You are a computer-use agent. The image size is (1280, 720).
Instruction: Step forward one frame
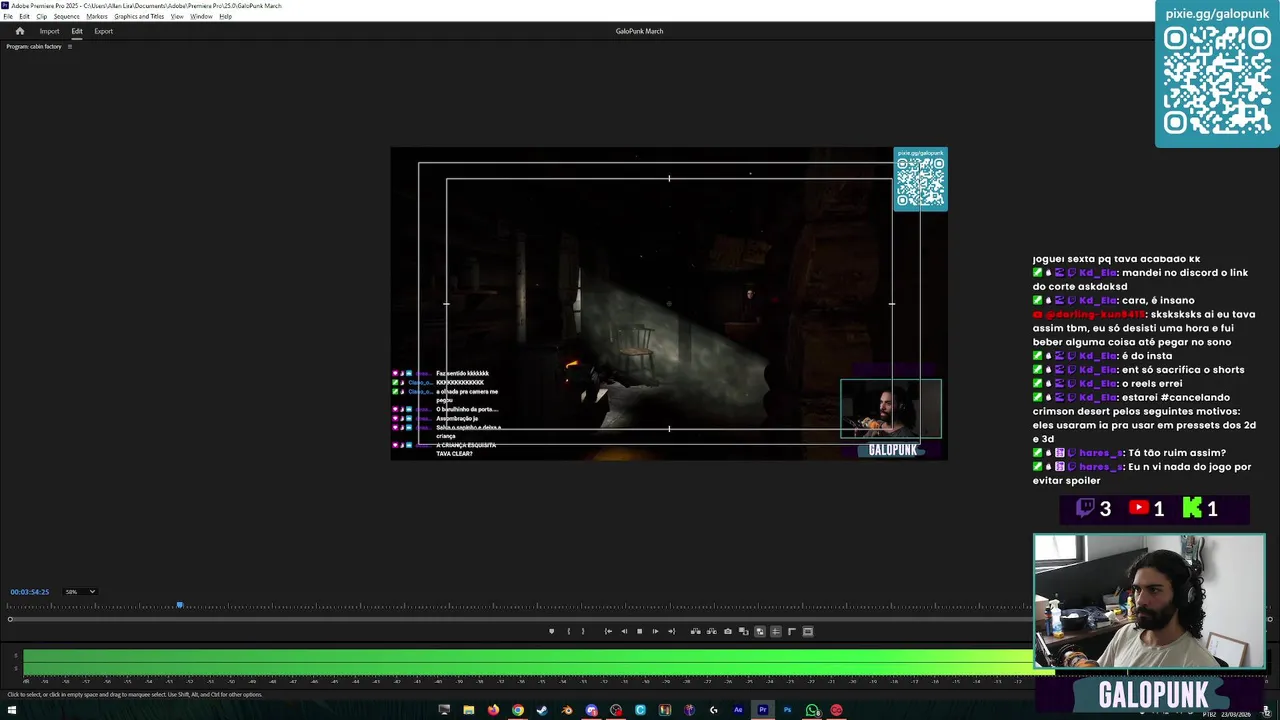coord(655,631)
